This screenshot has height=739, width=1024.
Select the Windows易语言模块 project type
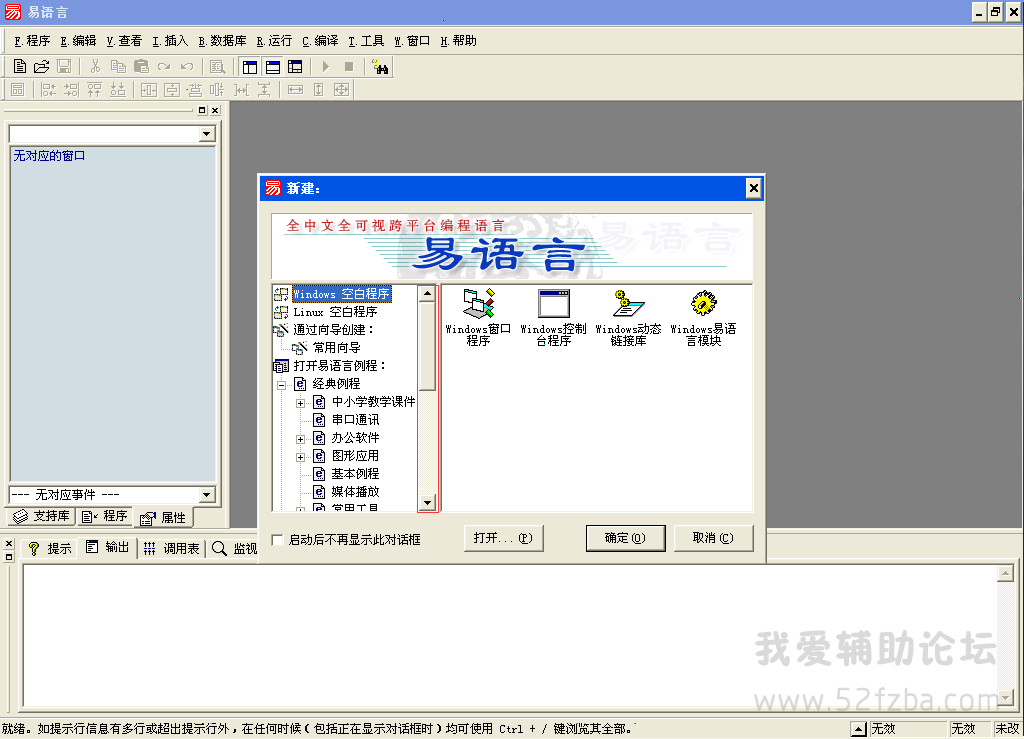(x=703, y=317)
